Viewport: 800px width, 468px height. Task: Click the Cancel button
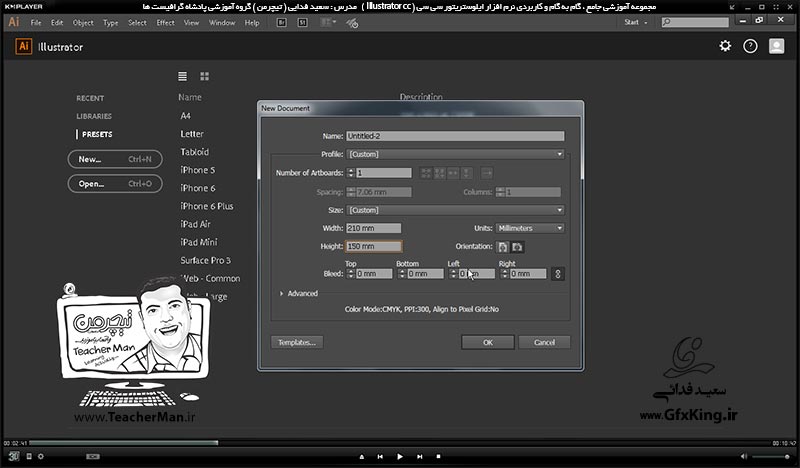pos(544,342)
